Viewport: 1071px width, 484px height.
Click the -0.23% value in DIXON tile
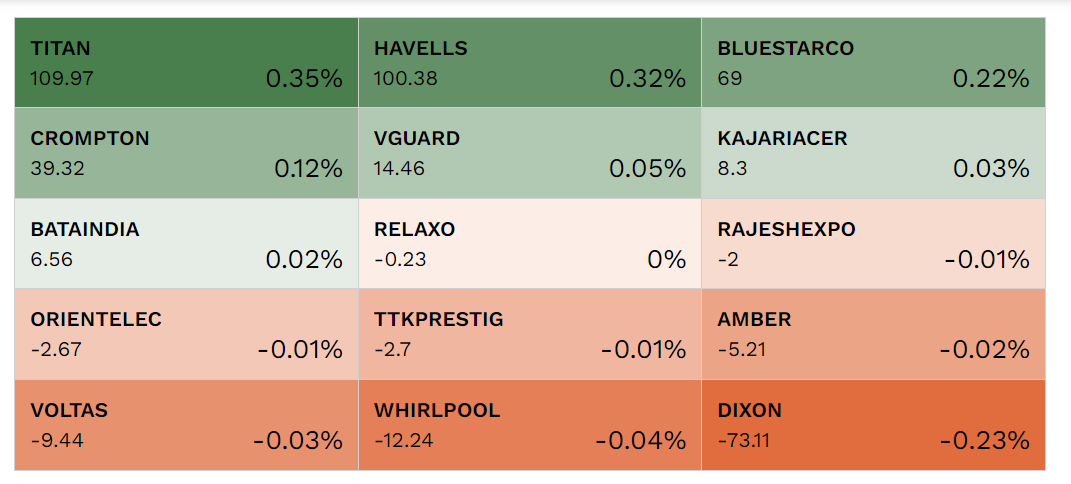tap(984, 440)
